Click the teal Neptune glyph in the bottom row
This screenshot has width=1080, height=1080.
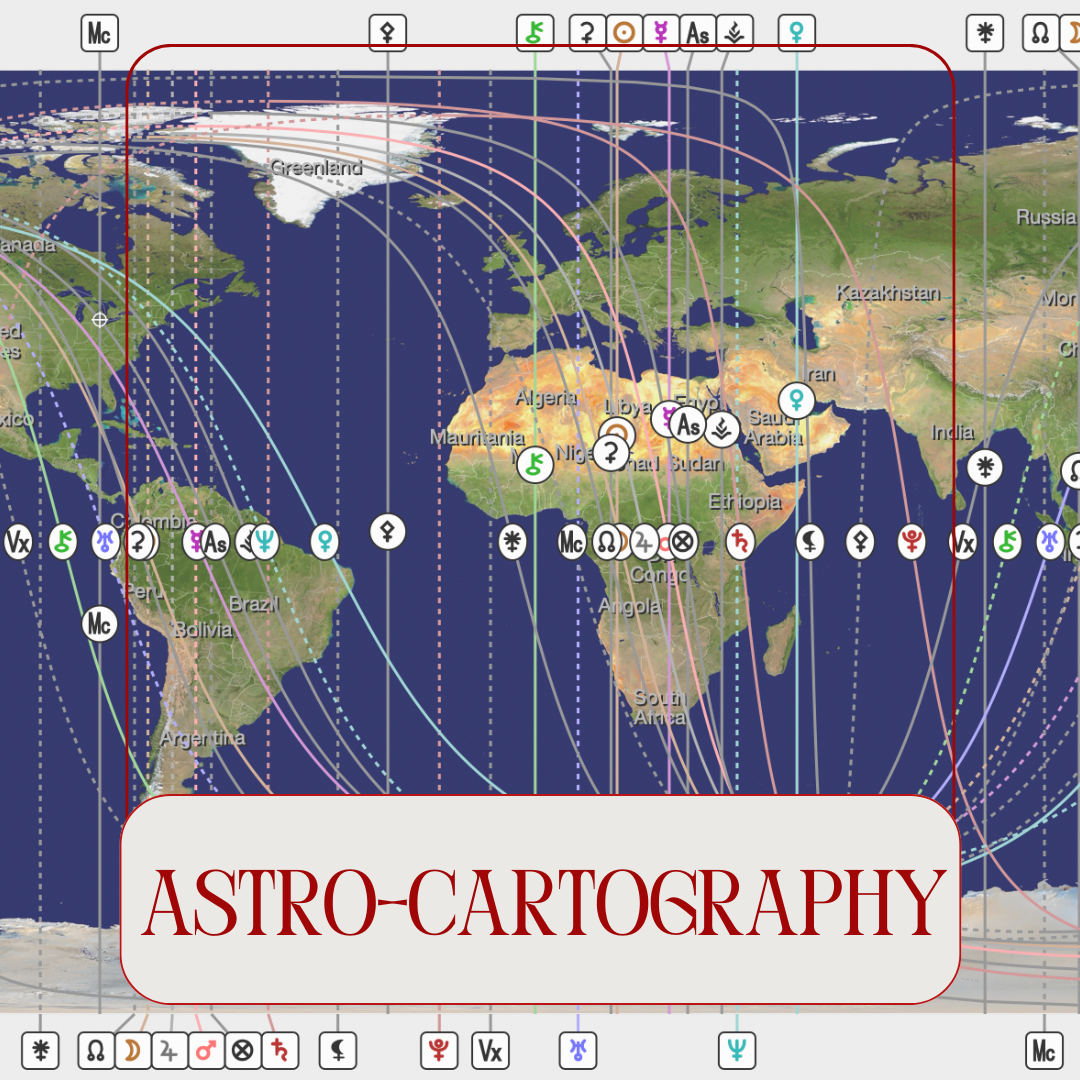point(735,1051)
